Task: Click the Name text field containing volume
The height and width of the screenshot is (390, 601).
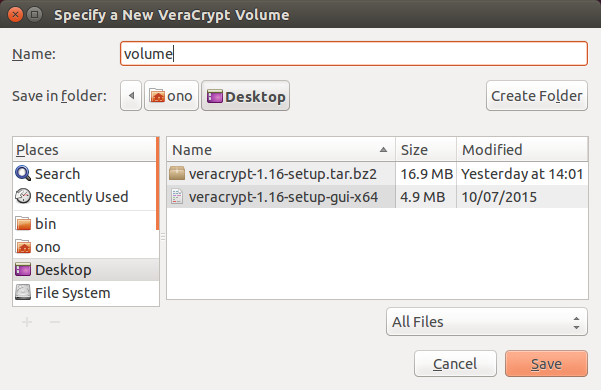Action: pyautogui.click(x=354, y=54)
